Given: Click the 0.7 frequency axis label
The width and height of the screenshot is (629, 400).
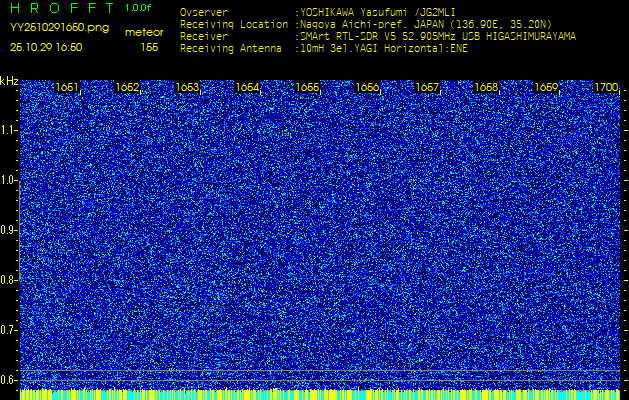Looking at the screenshot, I should 8,330.
